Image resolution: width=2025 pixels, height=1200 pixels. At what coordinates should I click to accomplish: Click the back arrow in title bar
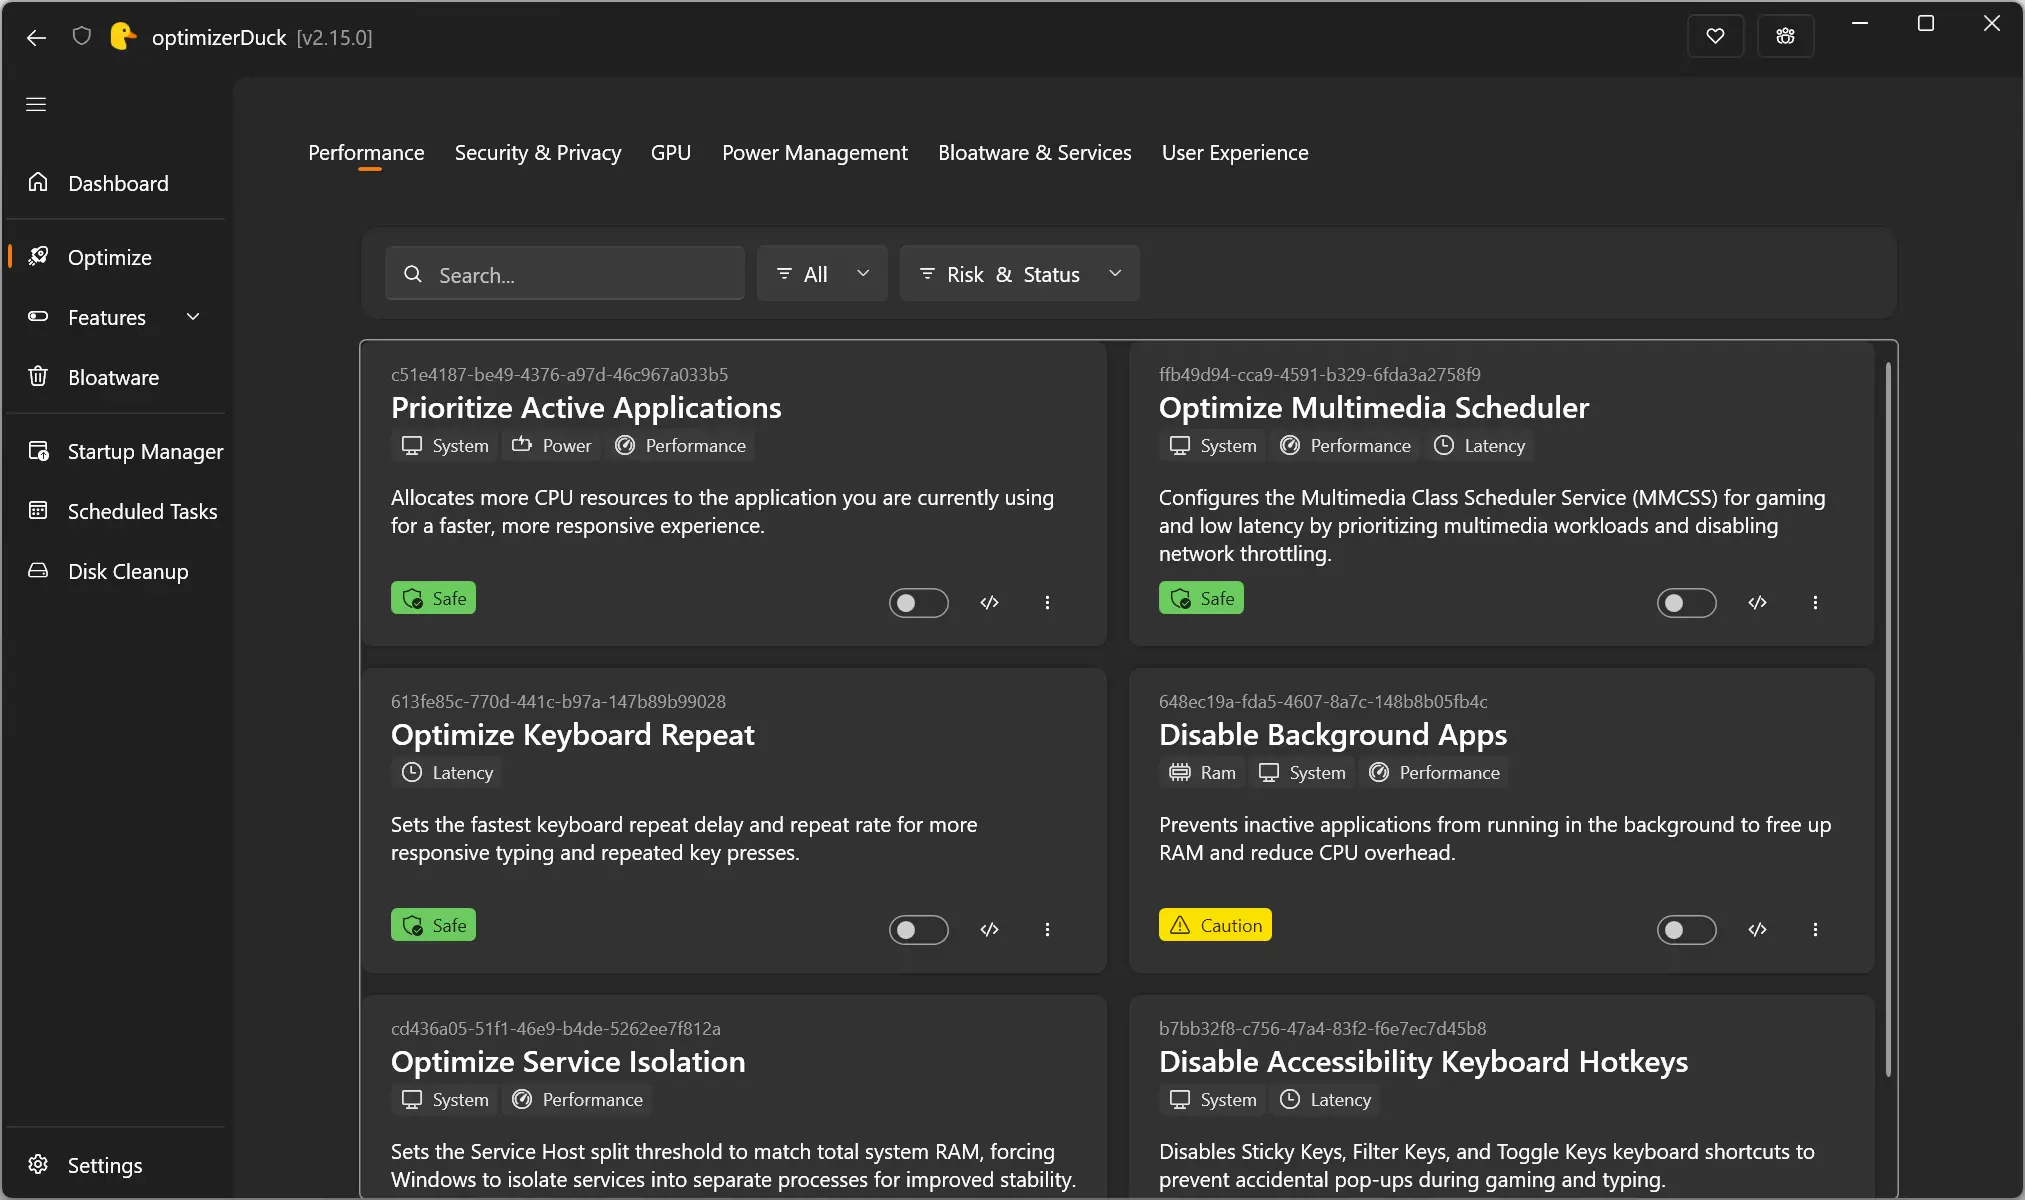(36, 38)
